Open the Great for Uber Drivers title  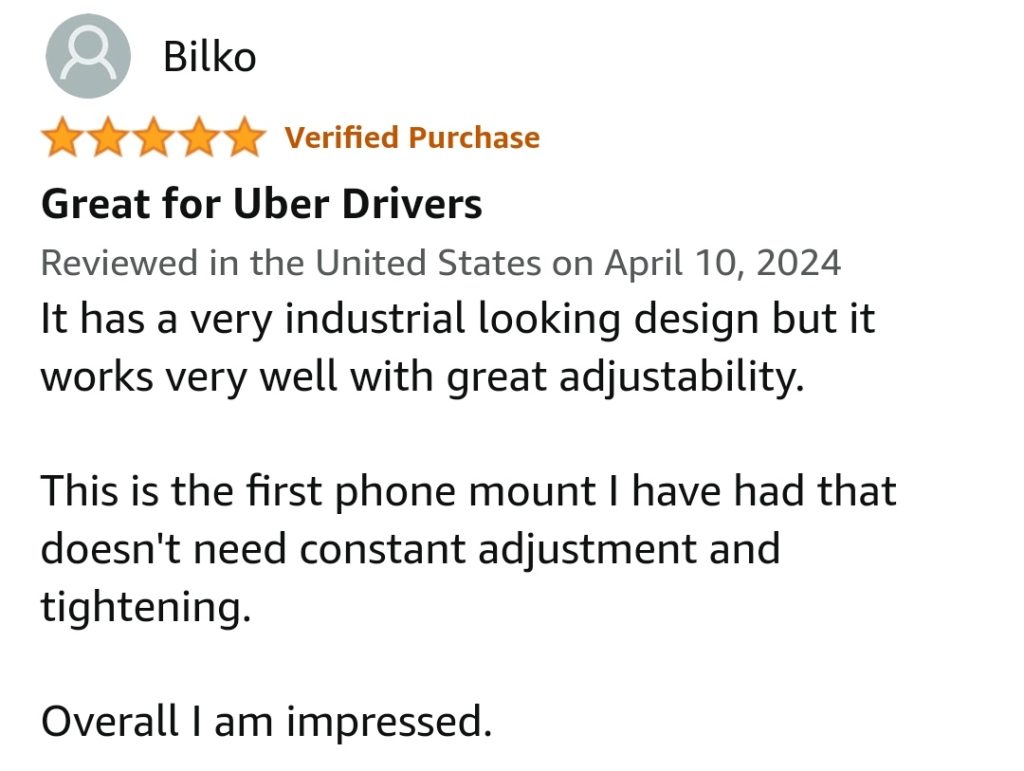point(261,204)
